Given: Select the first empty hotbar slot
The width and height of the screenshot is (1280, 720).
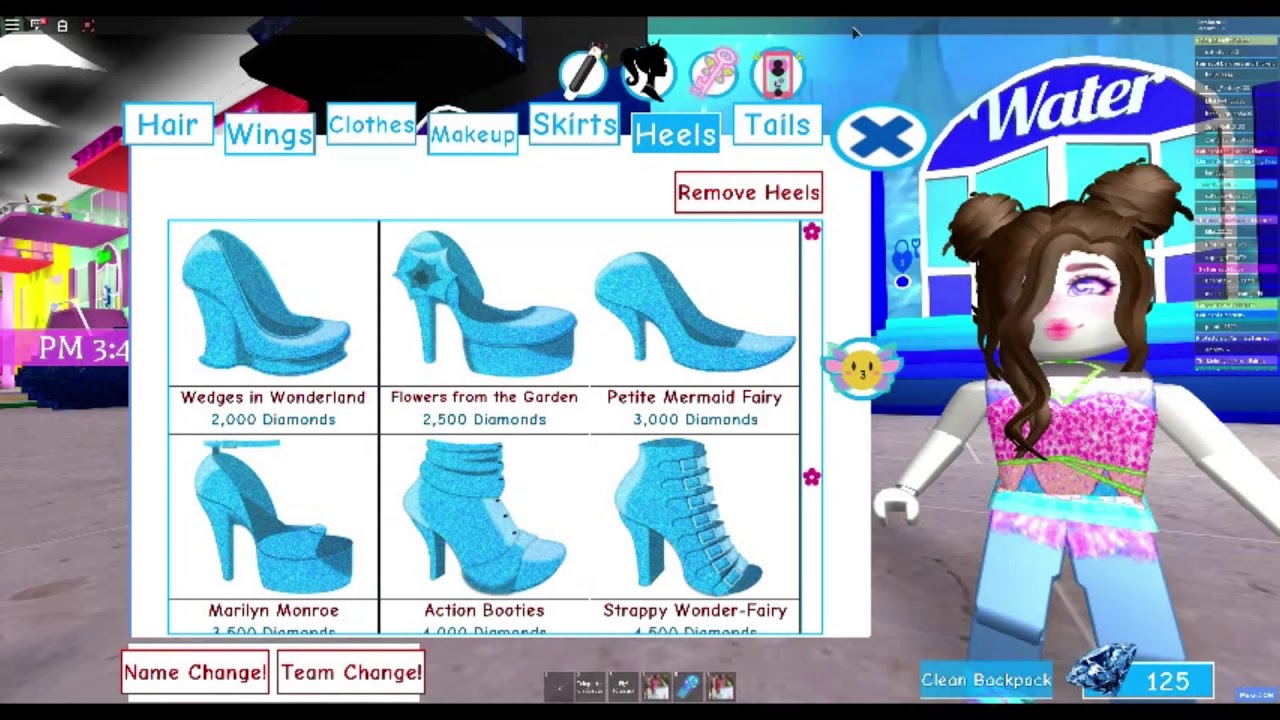Looking at the screenshot, I should (x=559, y=686).
